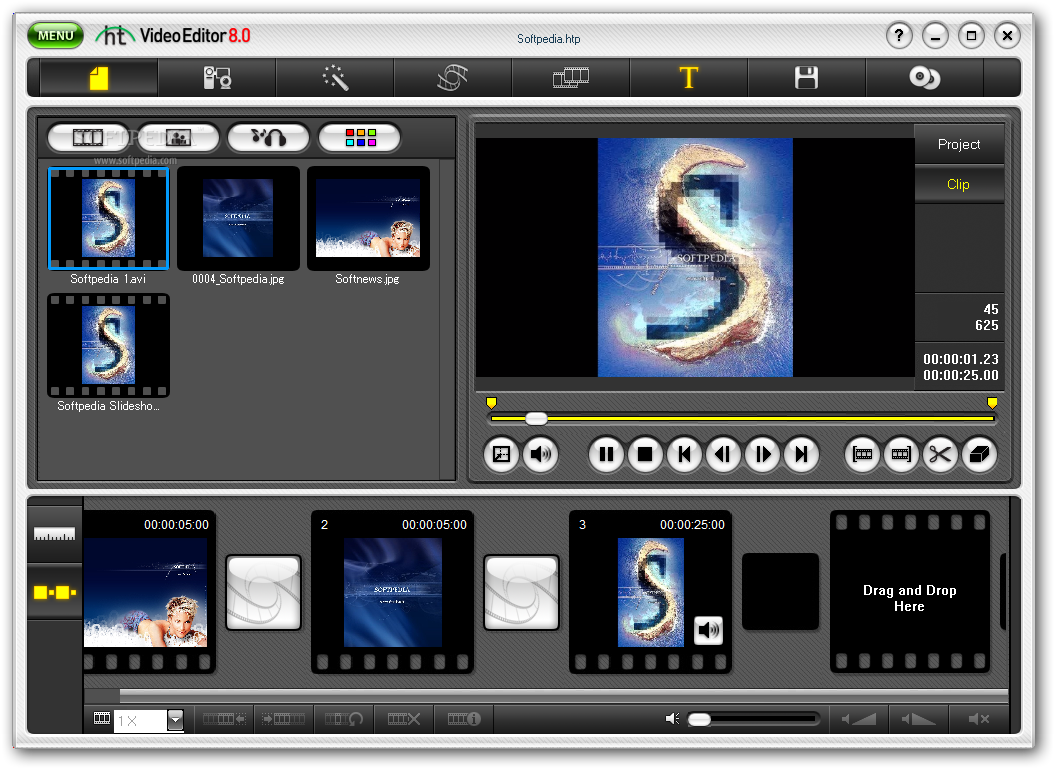Image resolution: width=1055 pixels, height=769 pixels.
Task: Click the volume slider handle
Action: 700,719
